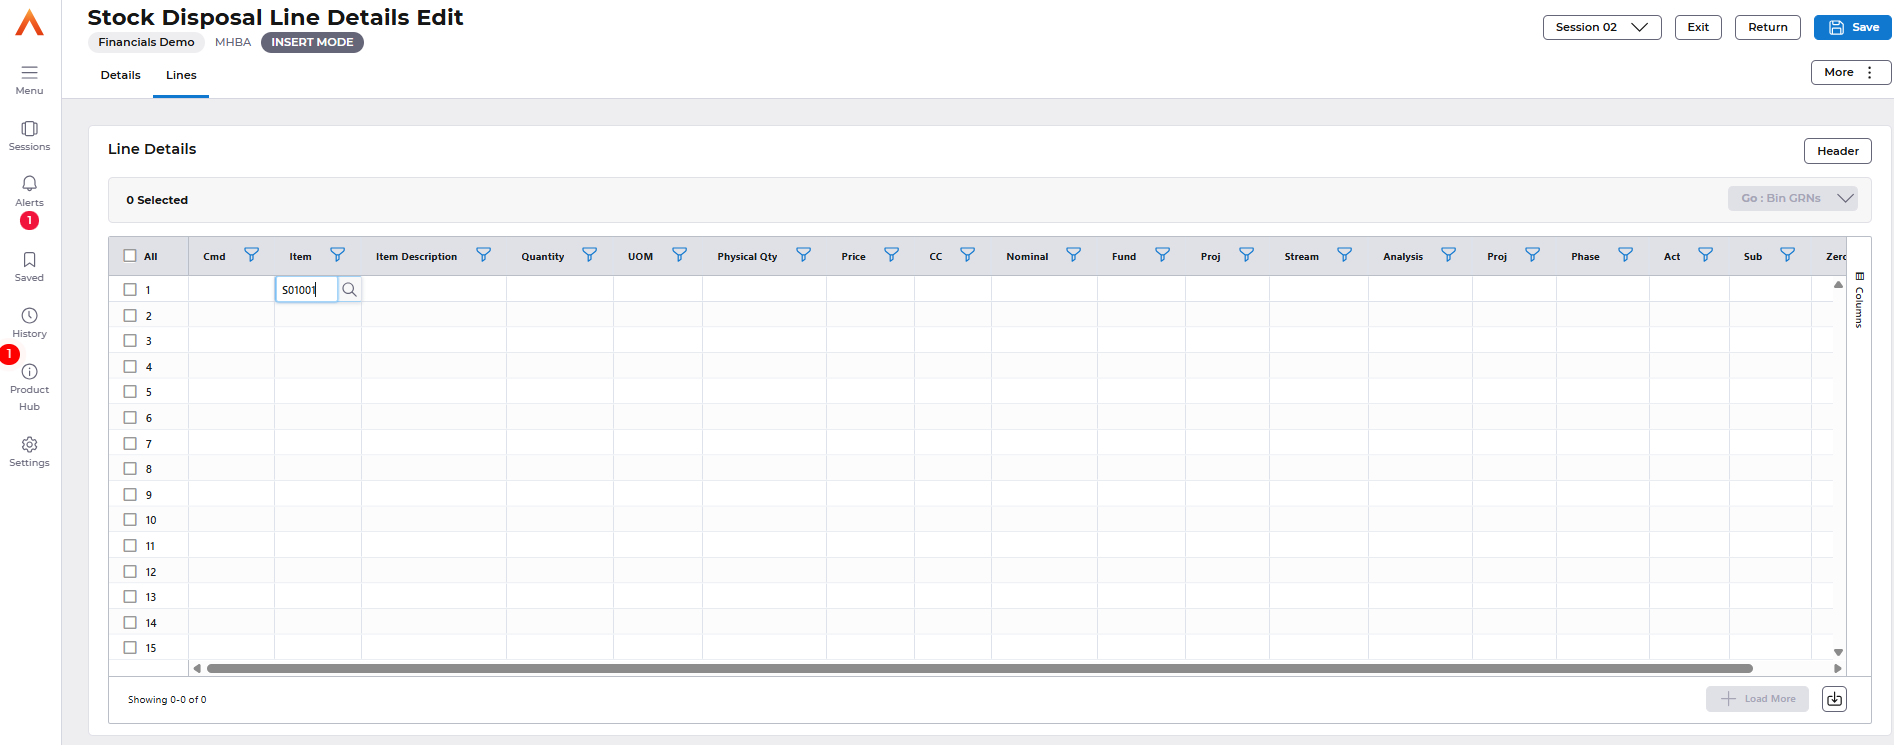Toggle the All rows checkbox
Viewport: 1894px width, 745px height.
tap(130, 256)
